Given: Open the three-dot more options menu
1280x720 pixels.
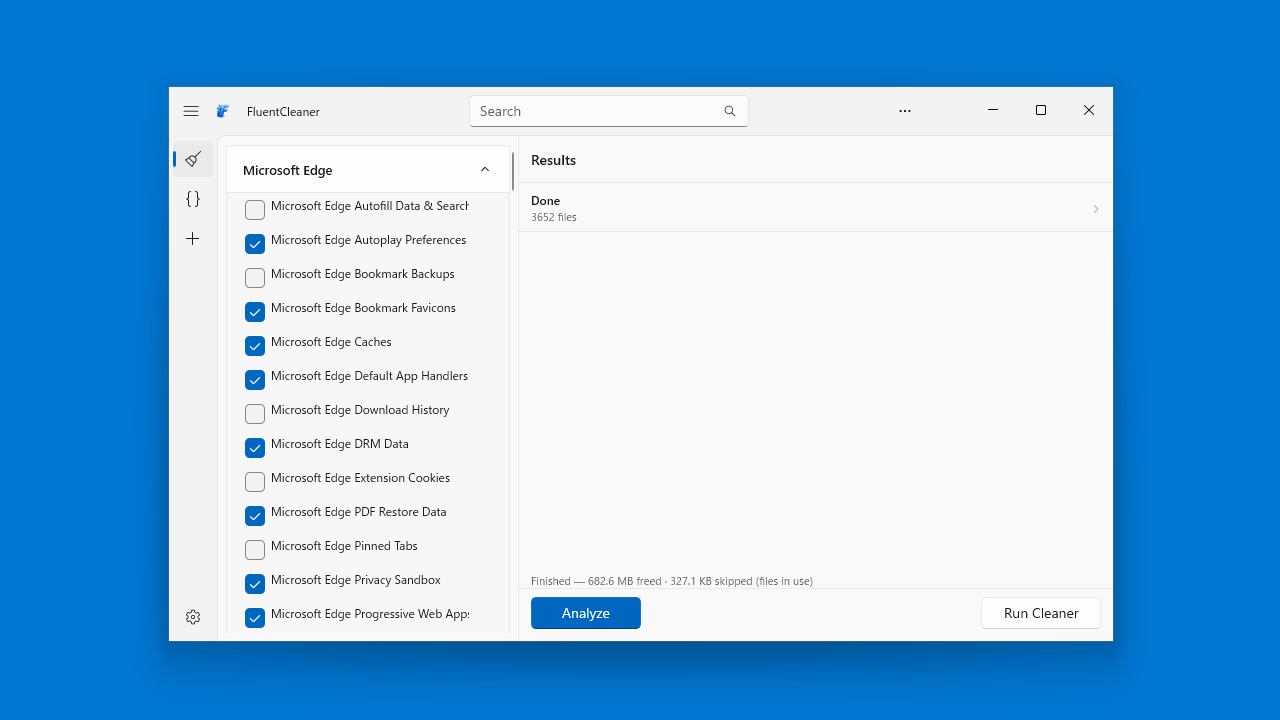Looking at the screenshot, I should coord(905,111).
